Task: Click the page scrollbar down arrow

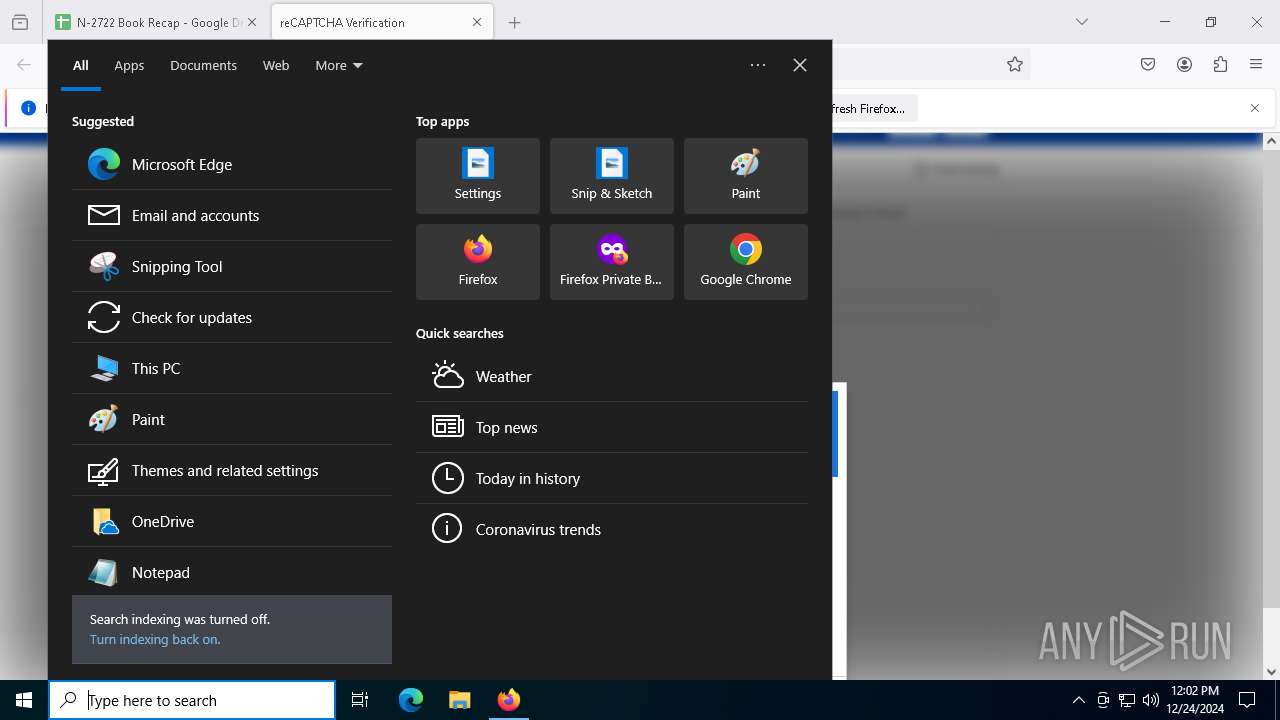Action: tap(1271, 671)
